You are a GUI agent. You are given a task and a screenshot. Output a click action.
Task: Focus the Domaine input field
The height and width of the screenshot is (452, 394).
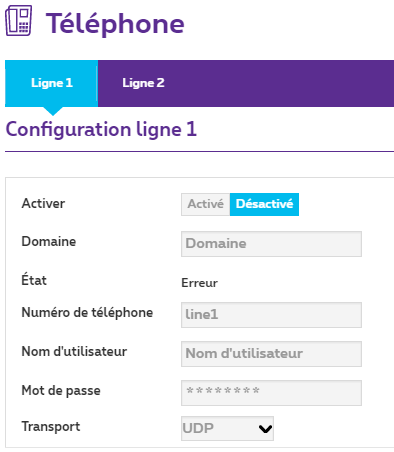pyautogui.click(x=271, y=244)
